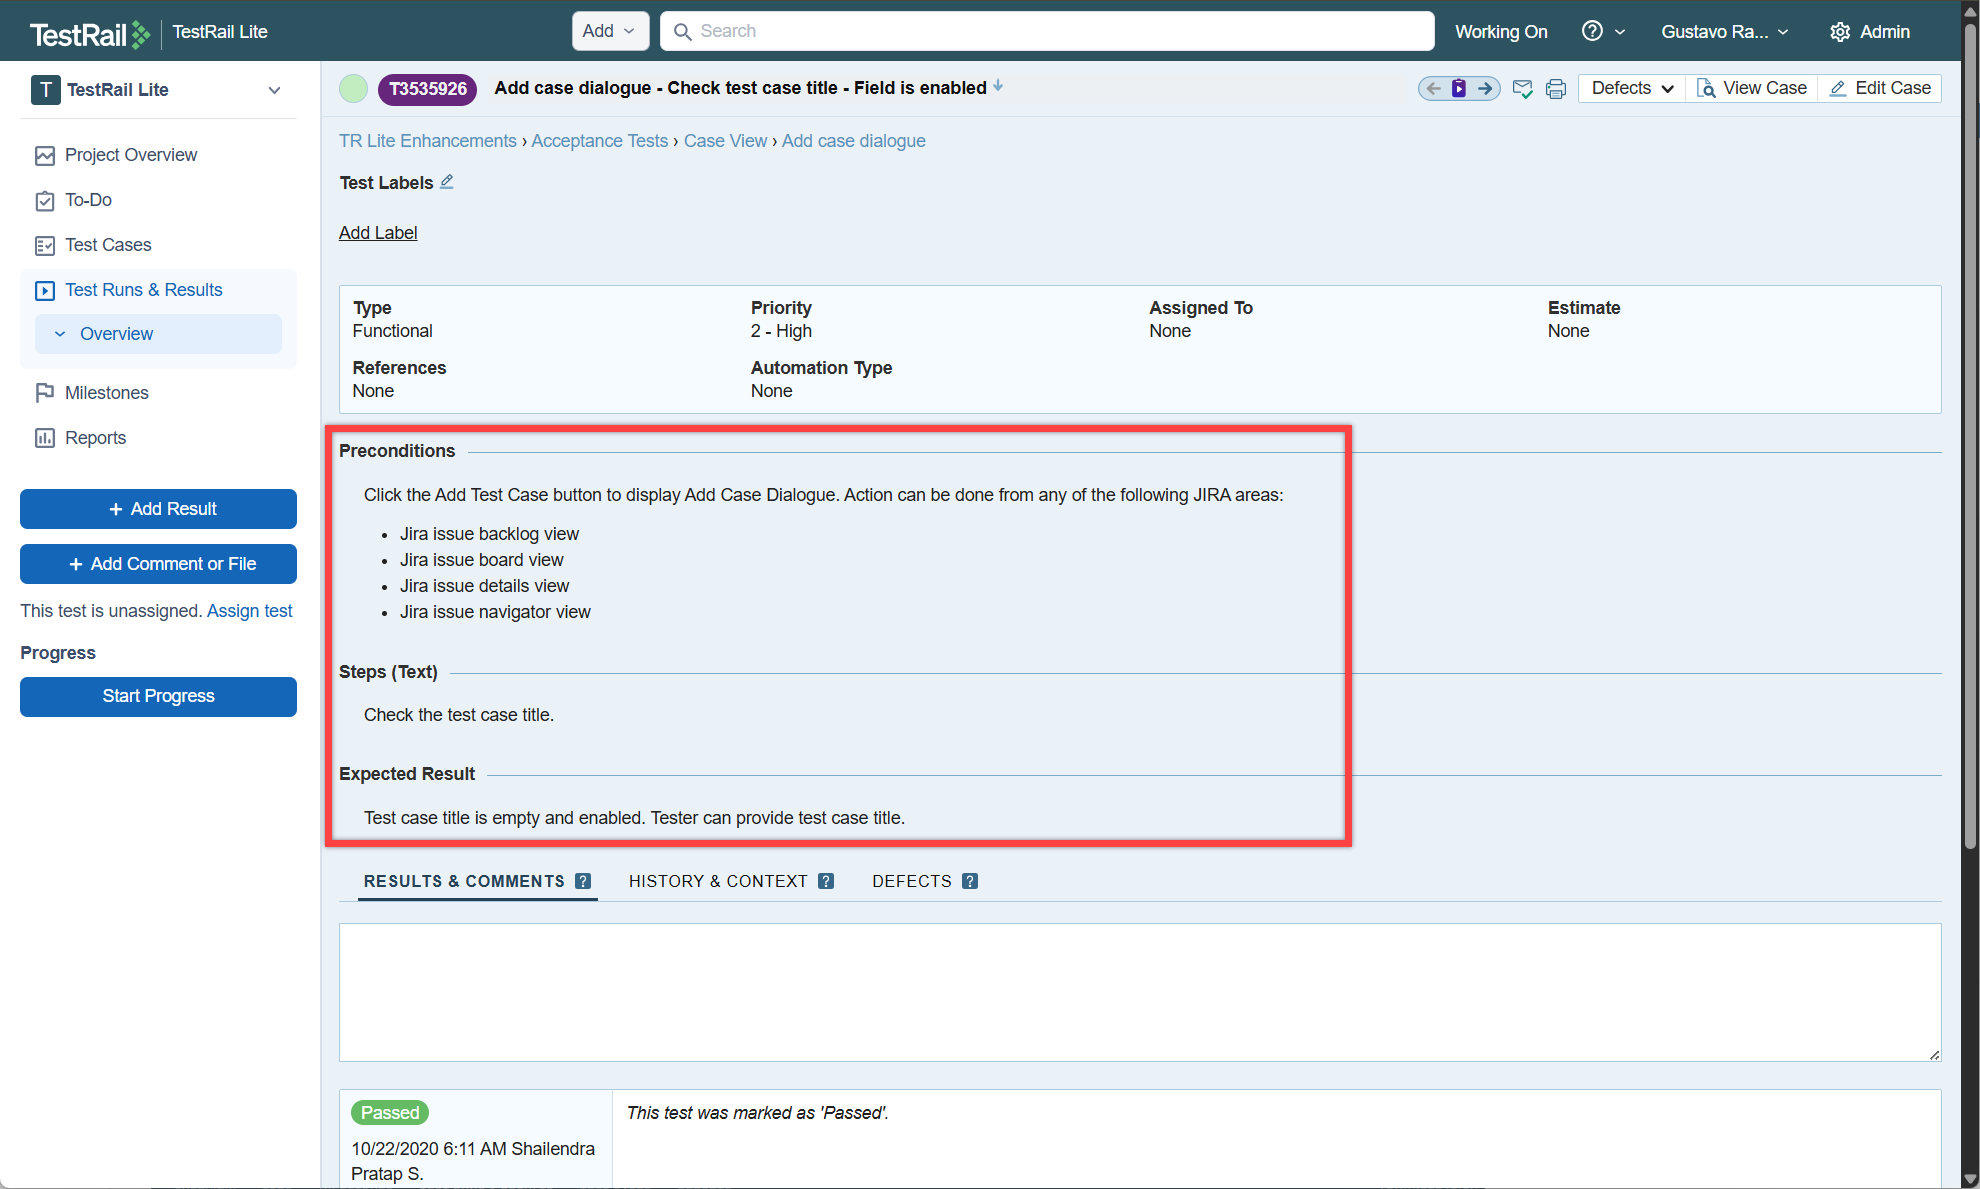Click the email subscribe envelope icon
The image size is (1980, 1189).
tap(1522, 89)
